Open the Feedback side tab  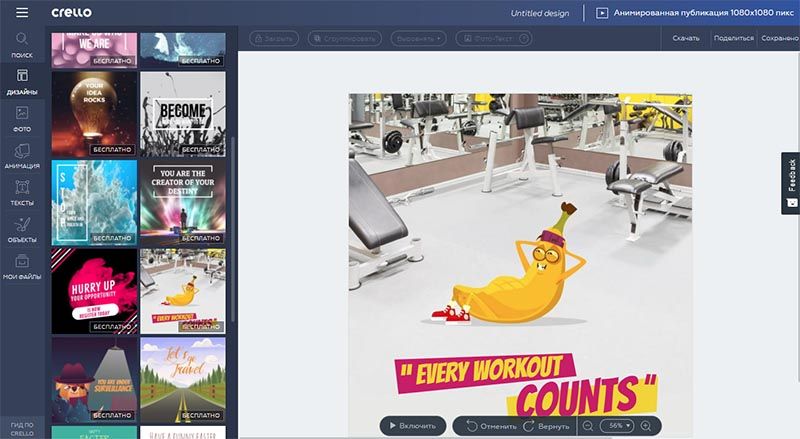click(x=791, y=183)
